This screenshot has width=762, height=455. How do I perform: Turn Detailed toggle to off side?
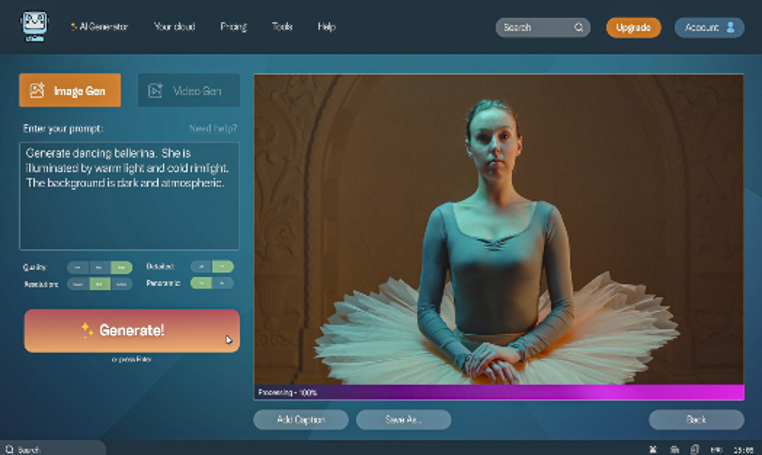(x=201, y=266)
